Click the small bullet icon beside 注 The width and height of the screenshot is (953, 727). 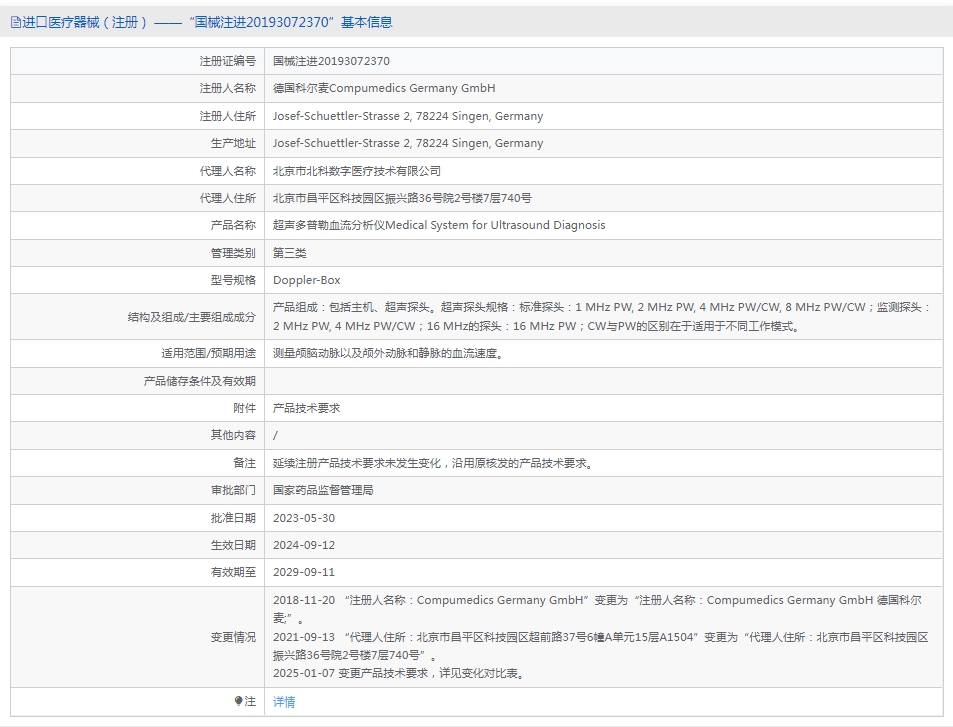click(239, 701)
